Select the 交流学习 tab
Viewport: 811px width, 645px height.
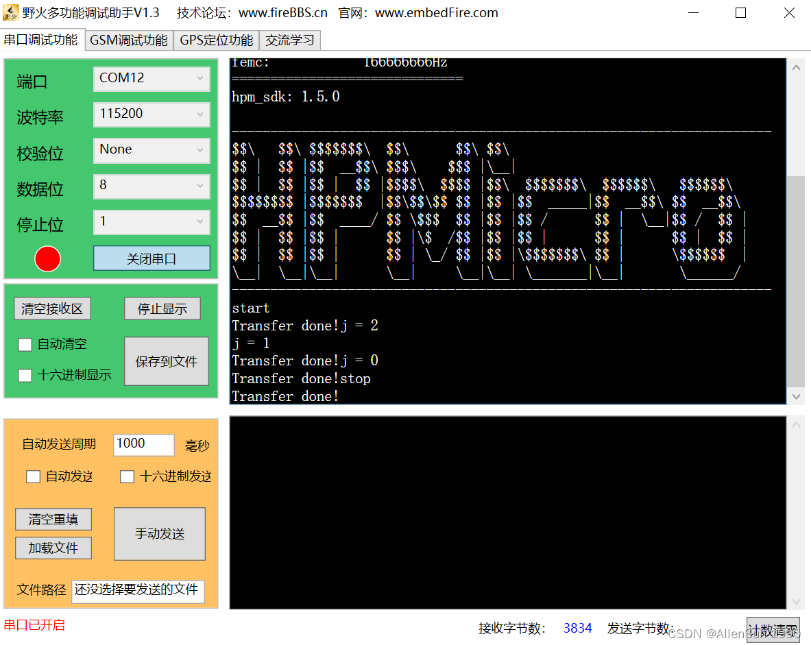289,41
